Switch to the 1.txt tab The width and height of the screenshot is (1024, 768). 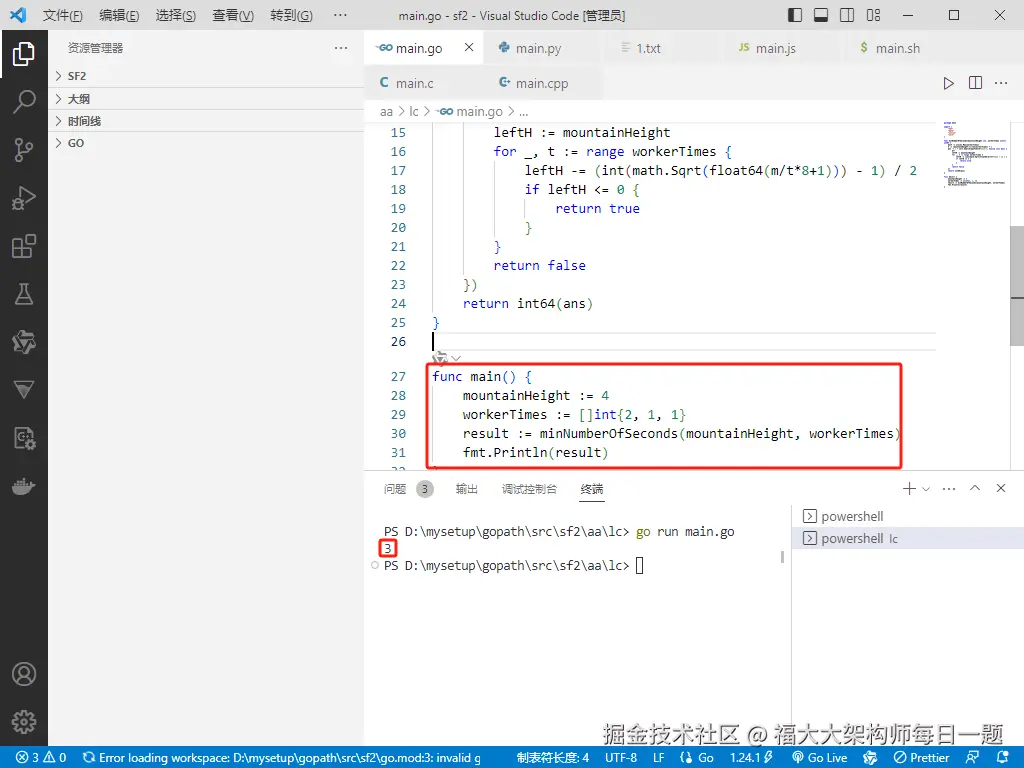pyautogui.click(x=648, y=48)
